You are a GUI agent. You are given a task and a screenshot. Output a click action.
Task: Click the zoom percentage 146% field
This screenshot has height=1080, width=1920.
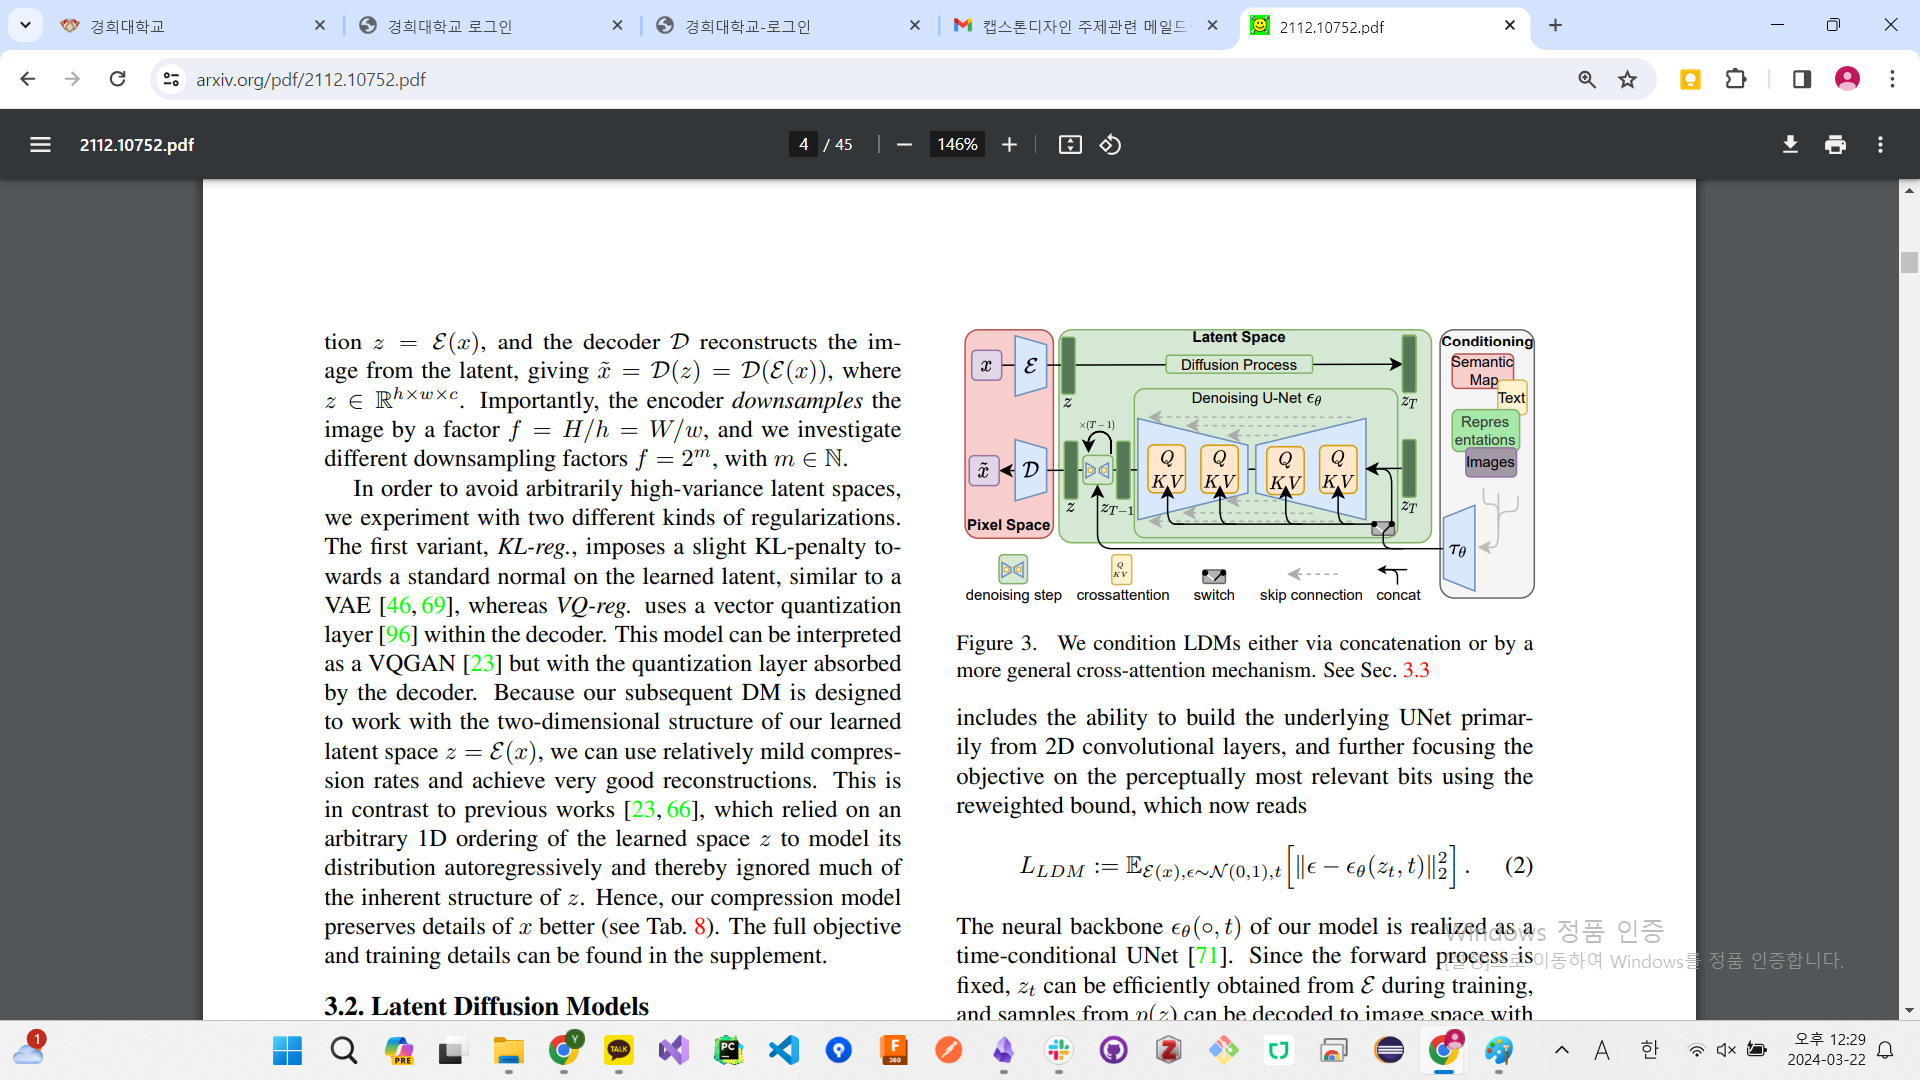957,145
